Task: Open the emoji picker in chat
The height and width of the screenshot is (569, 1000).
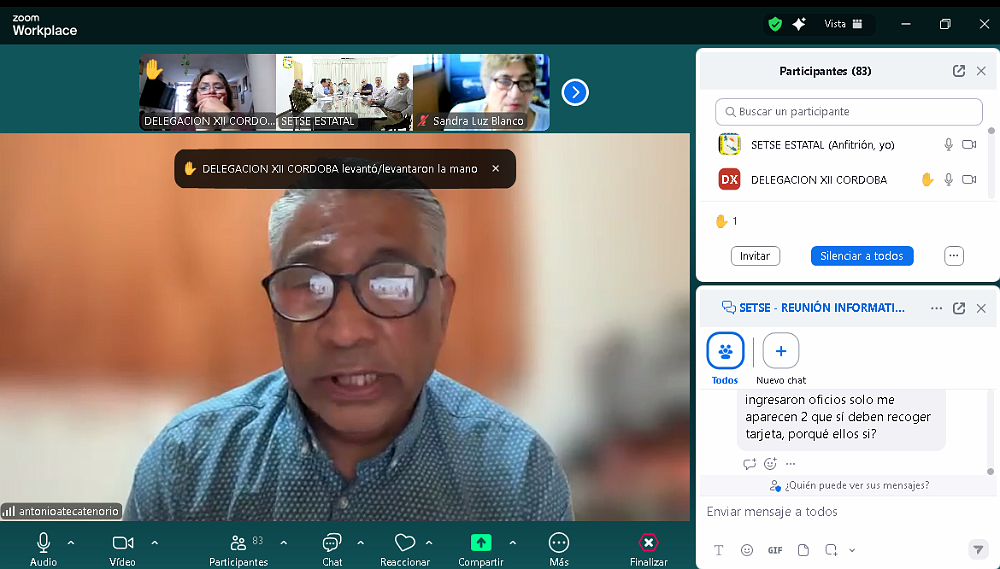Action: click(x=747, y=550)
